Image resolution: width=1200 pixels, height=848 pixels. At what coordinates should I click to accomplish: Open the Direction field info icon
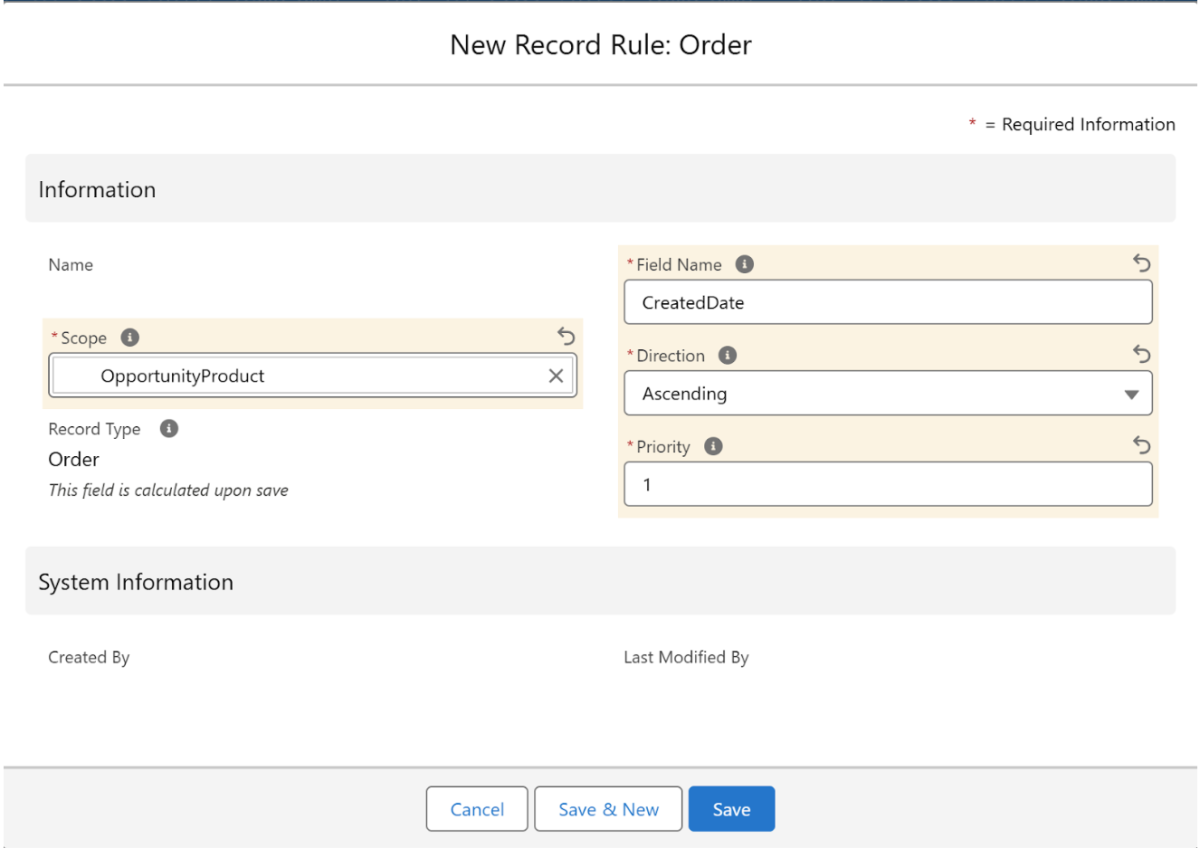[728, 356]
